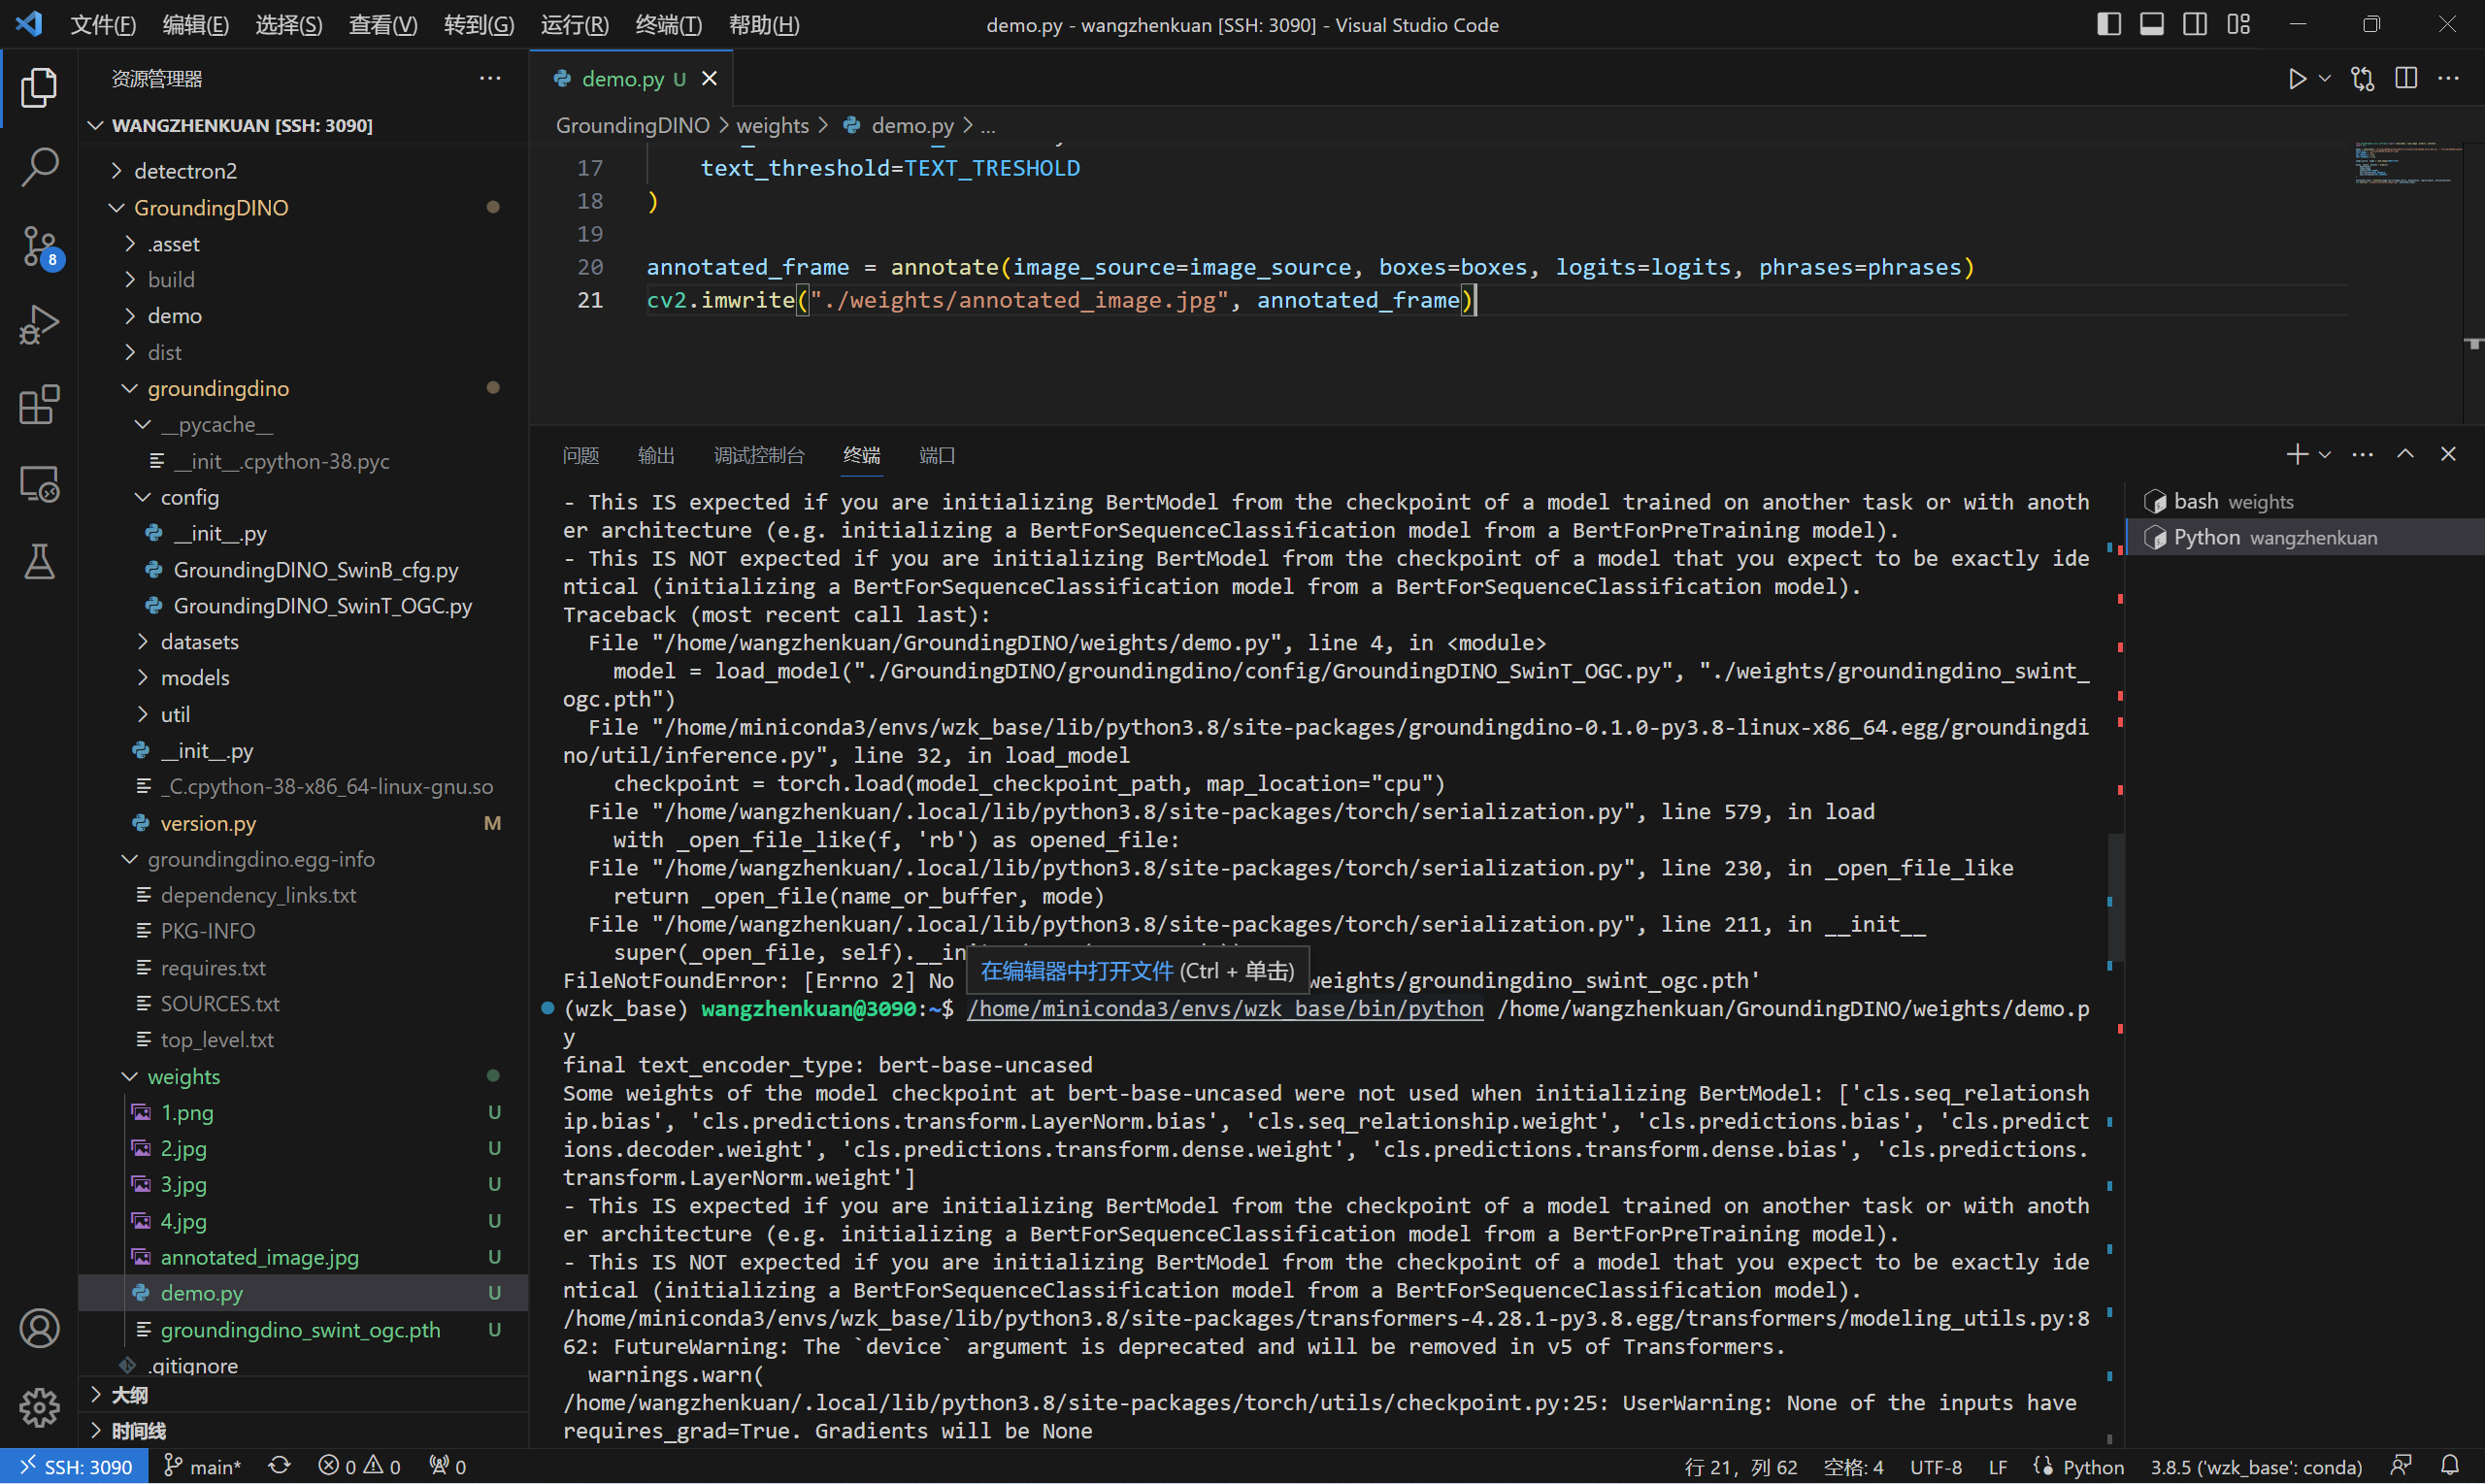Open Explorer views and more actions ellipsis
Screen dimensions: 2485x1484
[490, 78]
